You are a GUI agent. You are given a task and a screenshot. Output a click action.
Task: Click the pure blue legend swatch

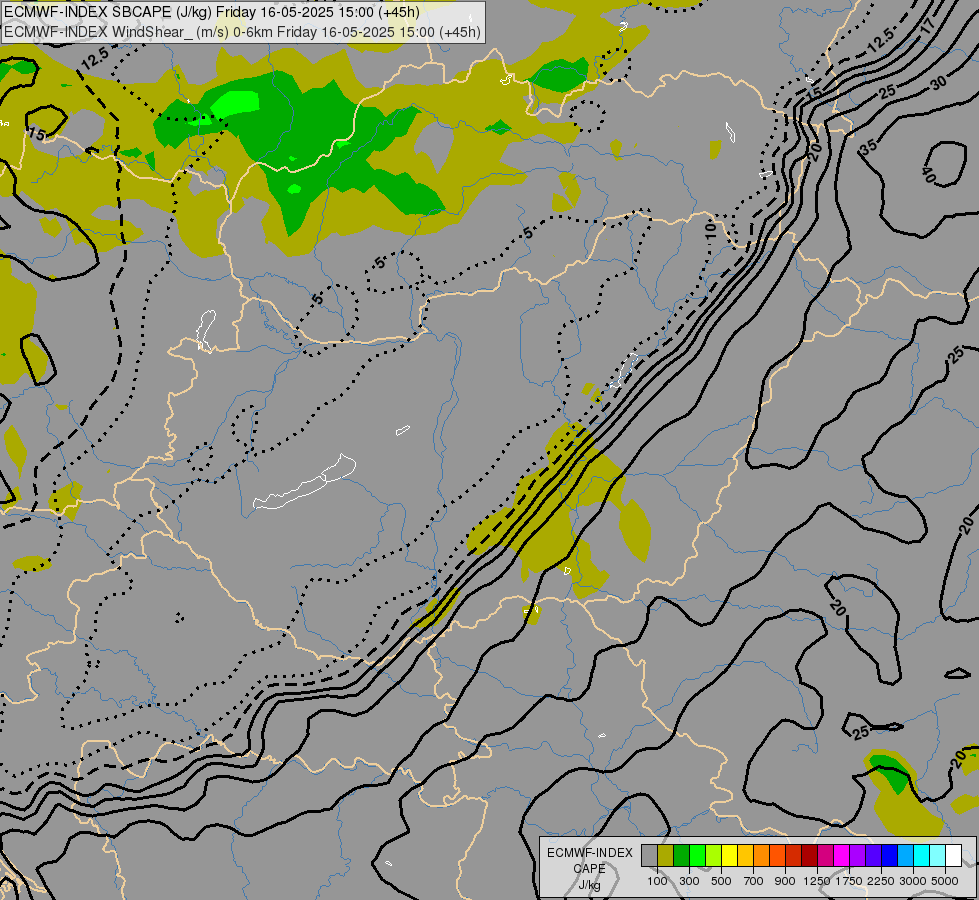(x=890, y=855)
